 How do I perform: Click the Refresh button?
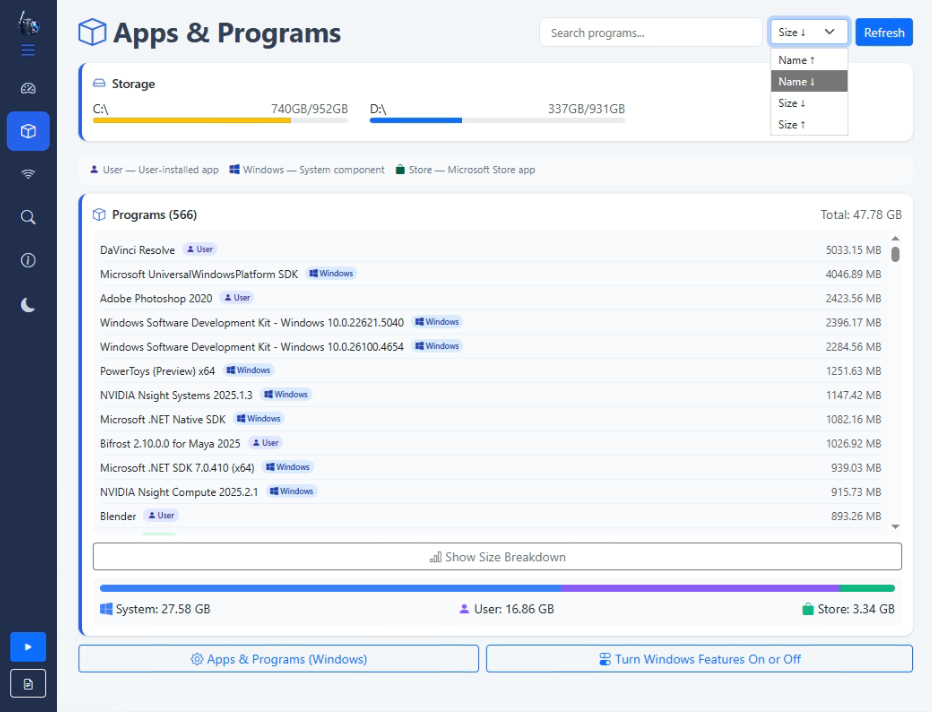point(884,31)
